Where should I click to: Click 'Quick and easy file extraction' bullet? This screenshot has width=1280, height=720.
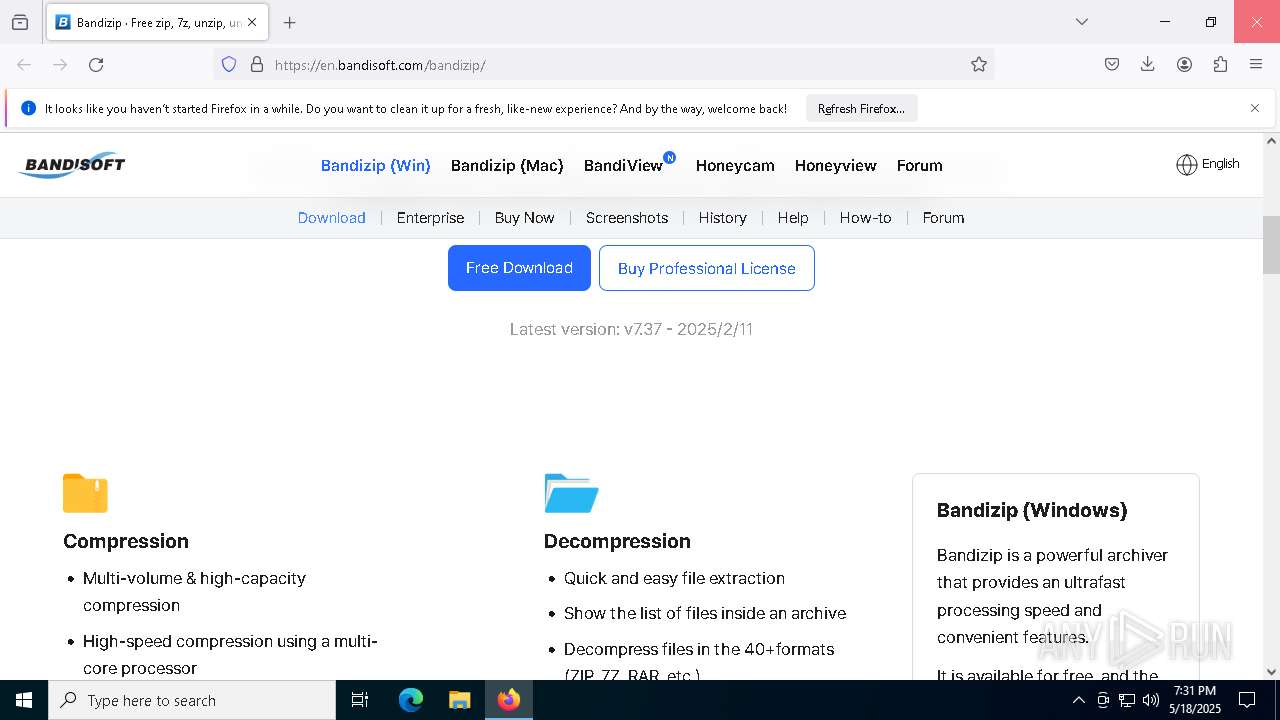(674, 578)
